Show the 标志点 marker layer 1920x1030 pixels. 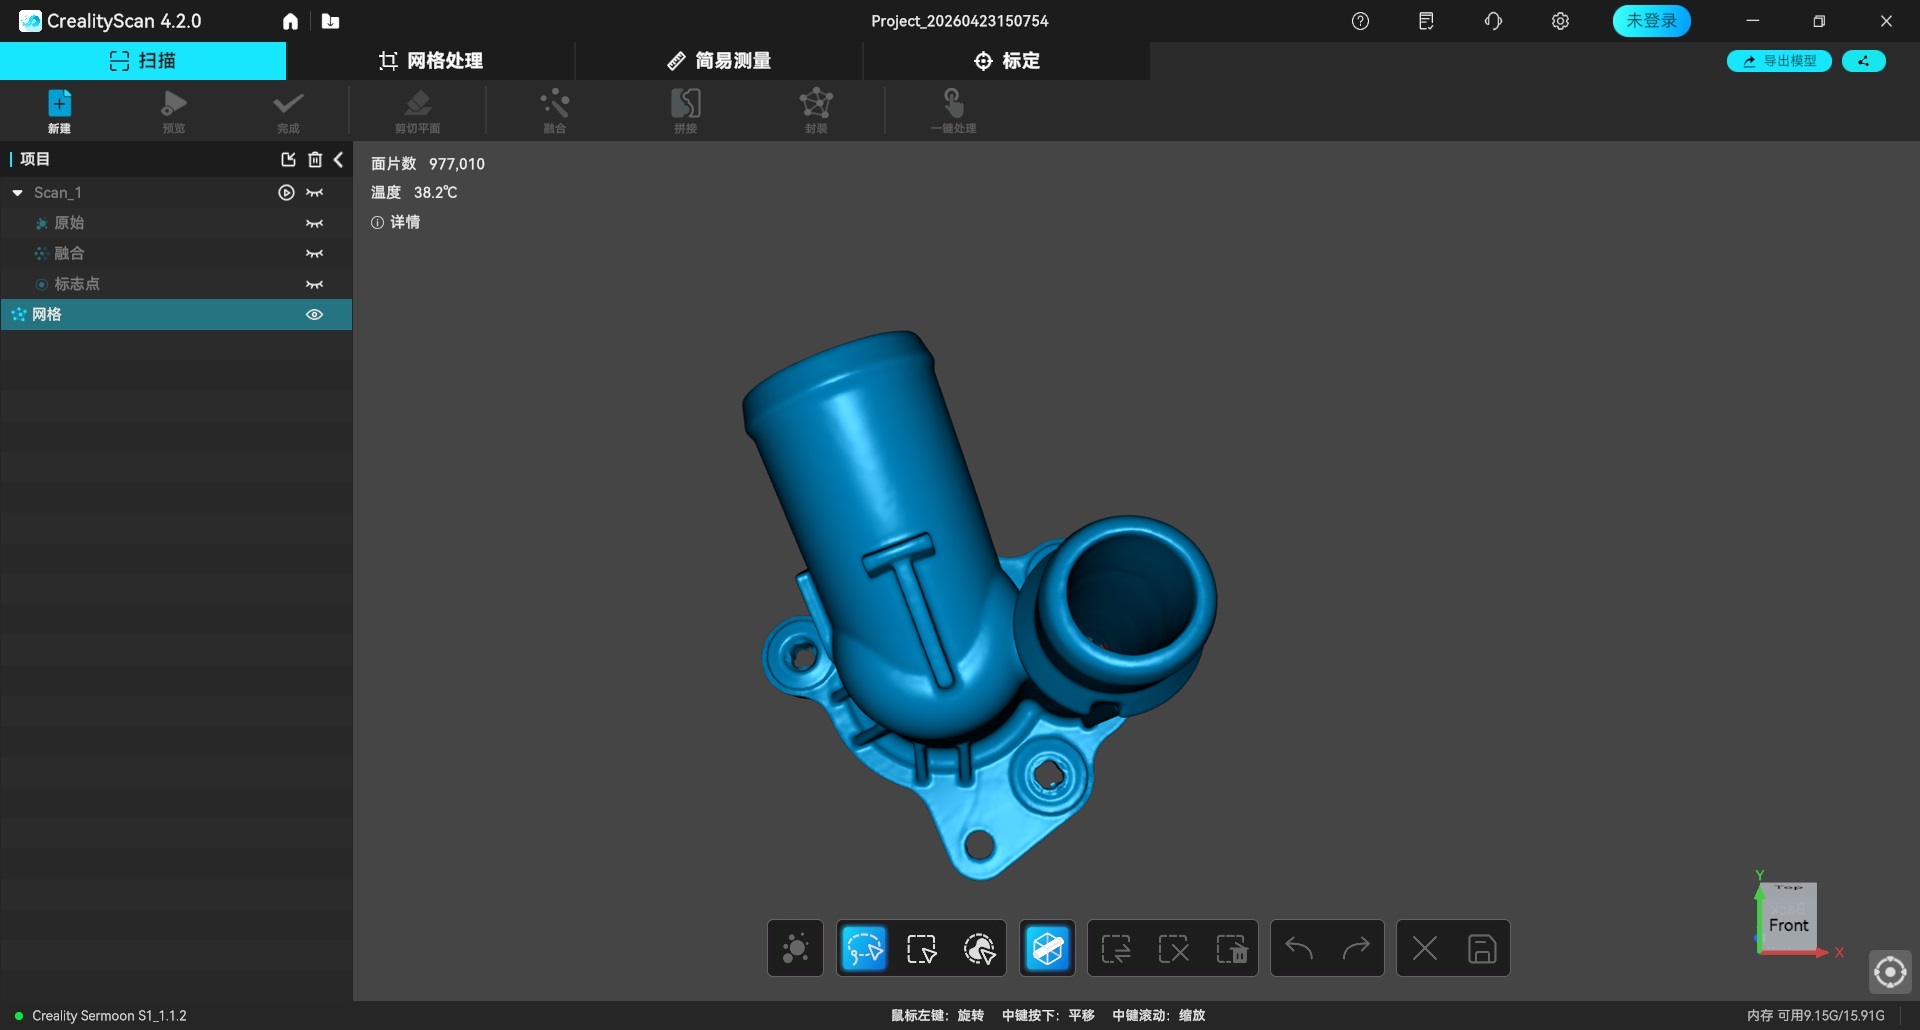pos(314,284)
